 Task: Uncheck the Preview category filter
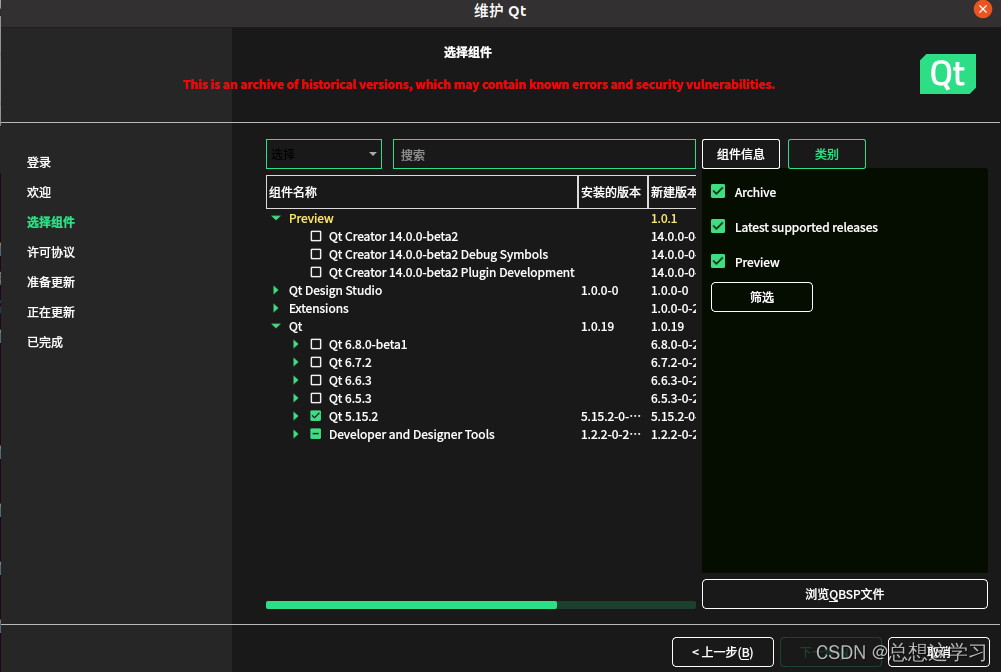717,261
